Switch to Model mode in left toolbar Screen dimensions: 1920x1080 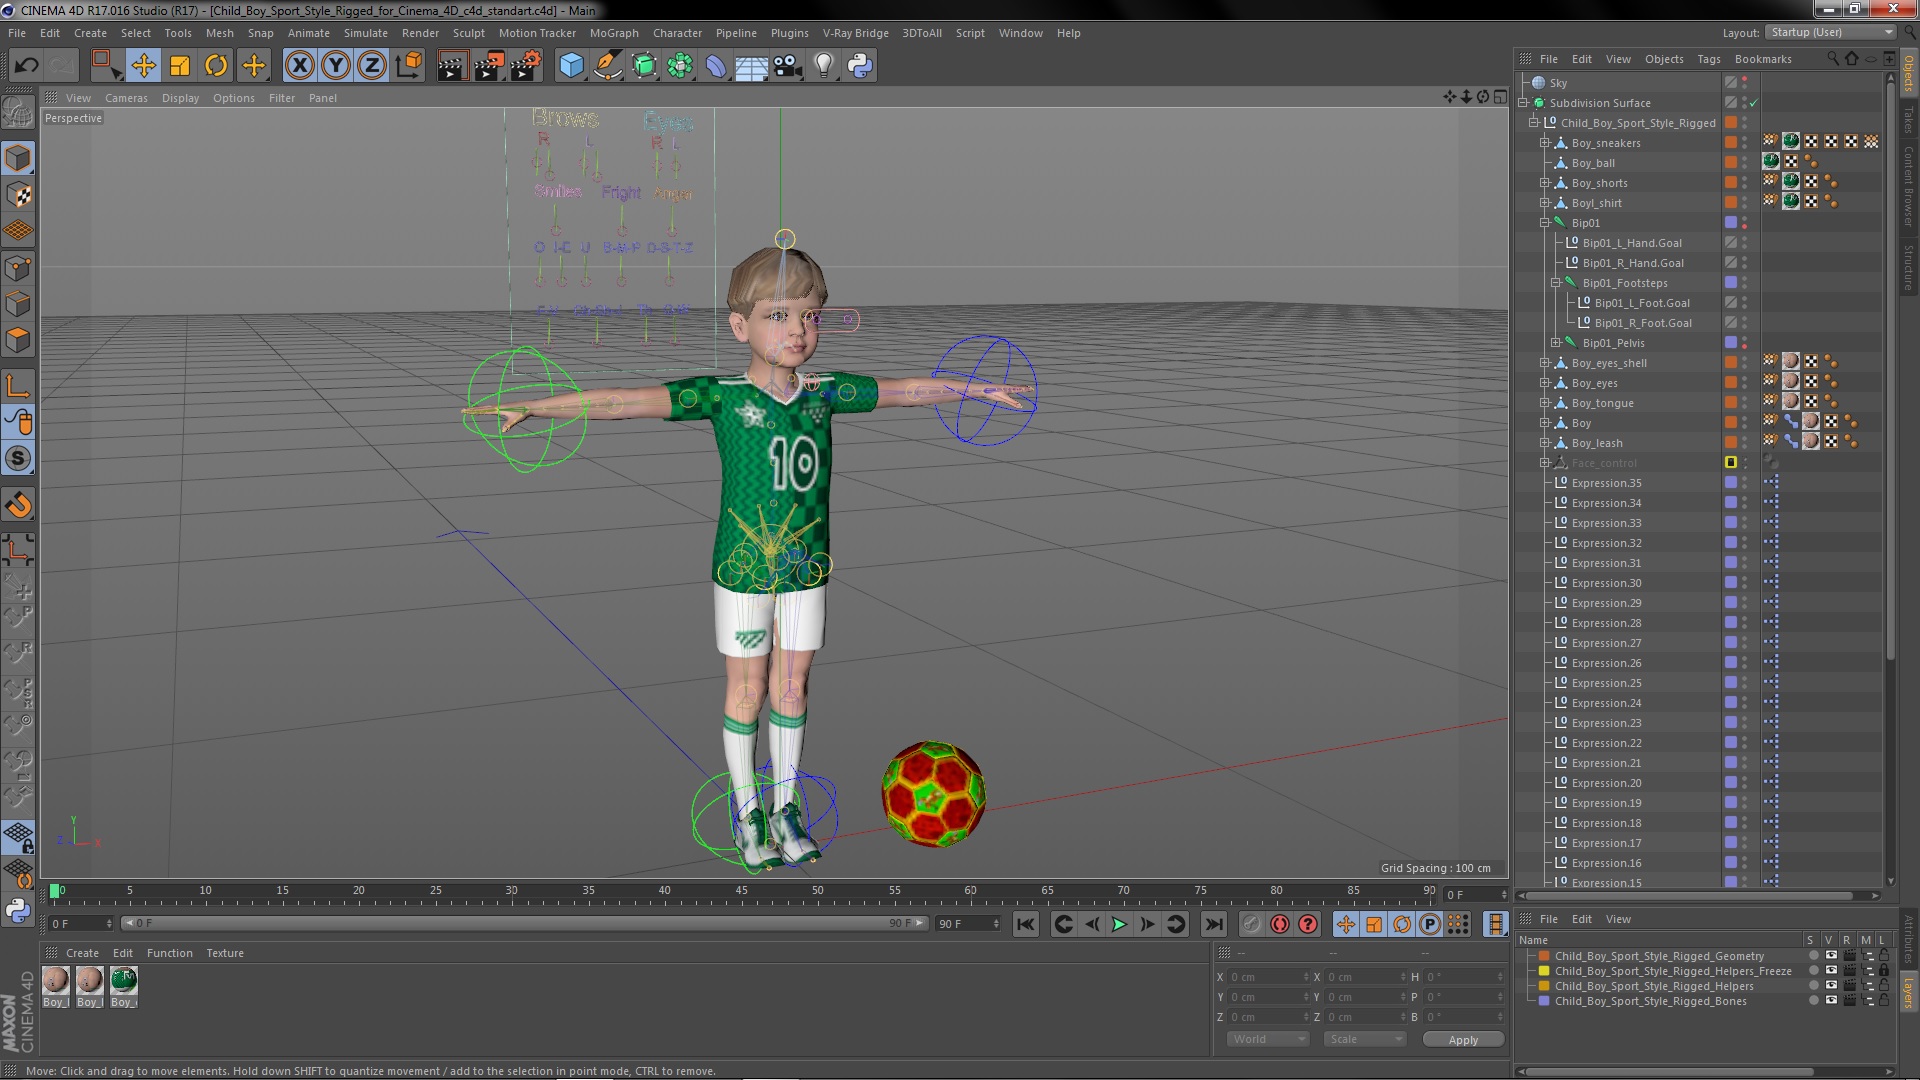click(18, 158)
